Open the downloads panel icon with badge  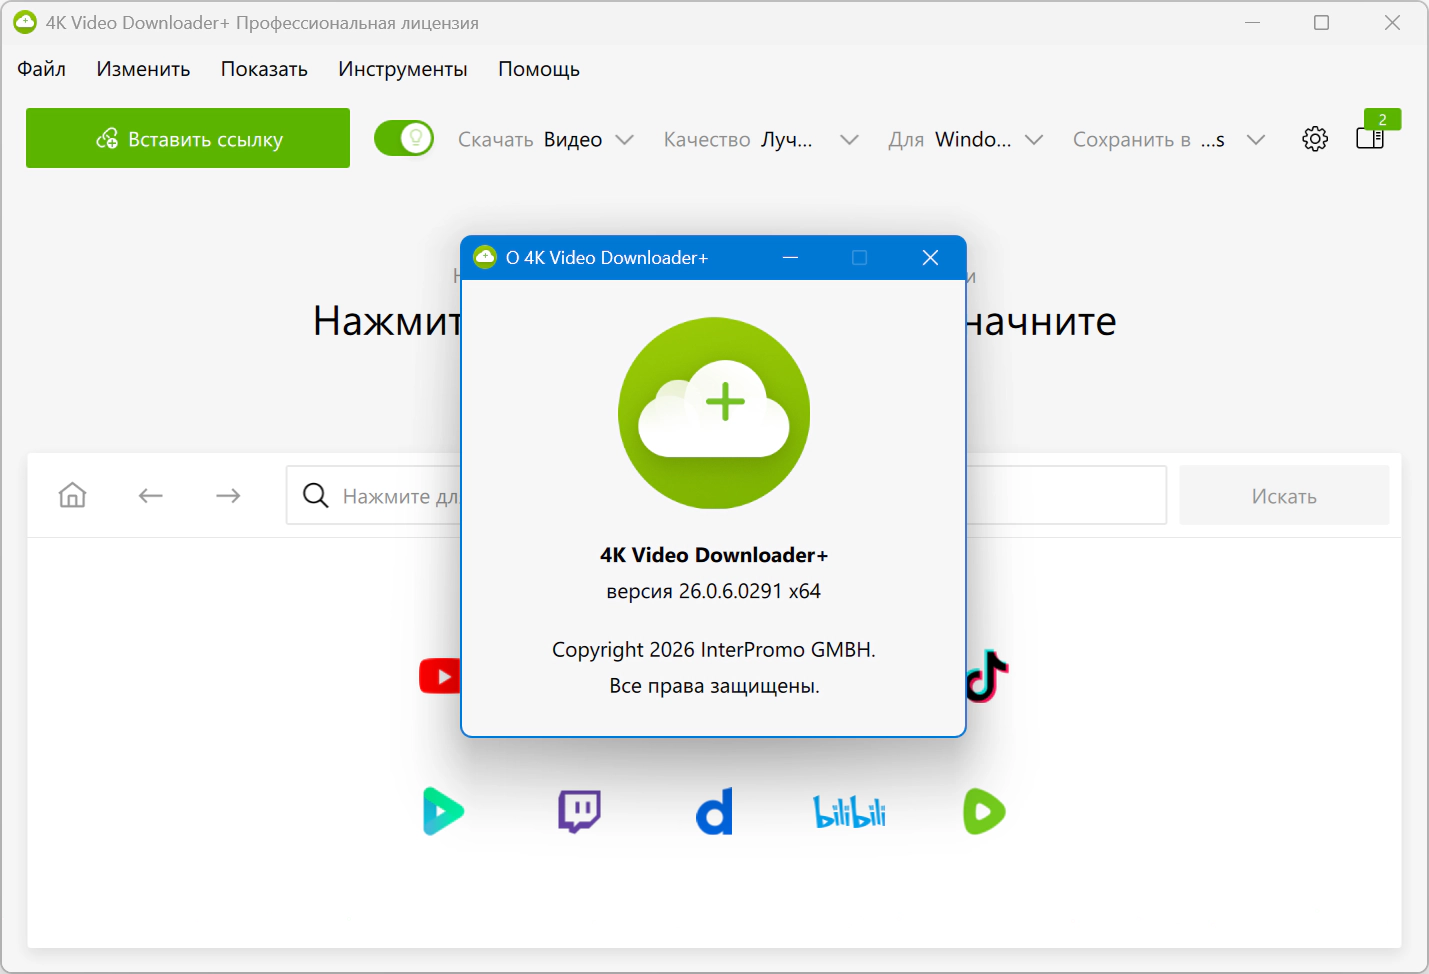click(x=1370, y=138)
